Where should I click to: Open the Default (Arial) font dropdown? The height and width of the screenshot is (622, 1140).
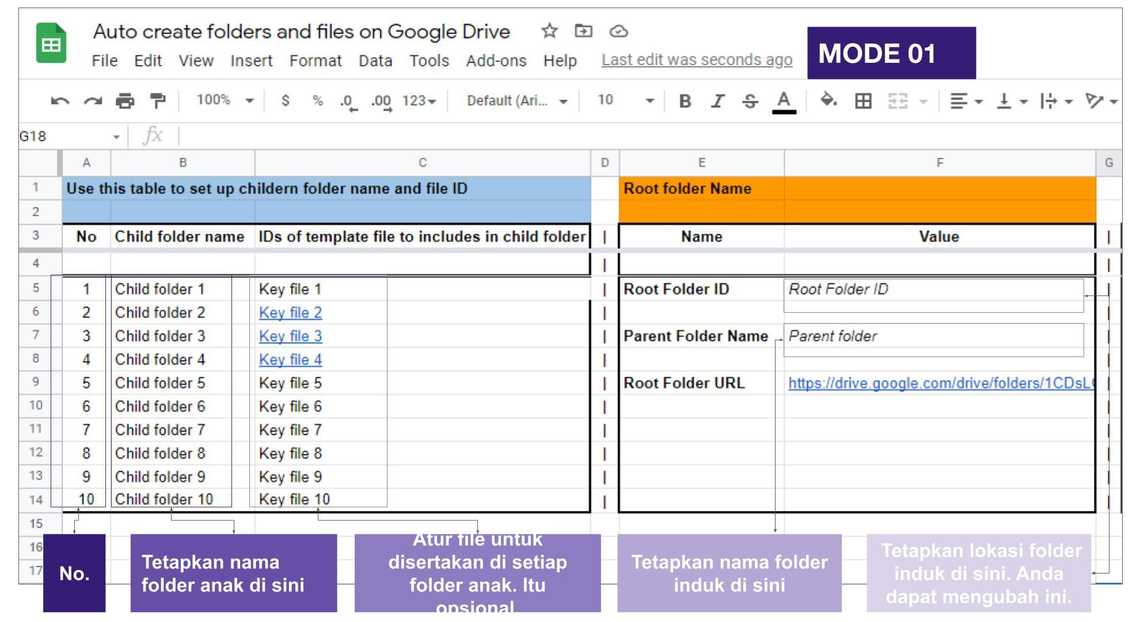(517, 101)
